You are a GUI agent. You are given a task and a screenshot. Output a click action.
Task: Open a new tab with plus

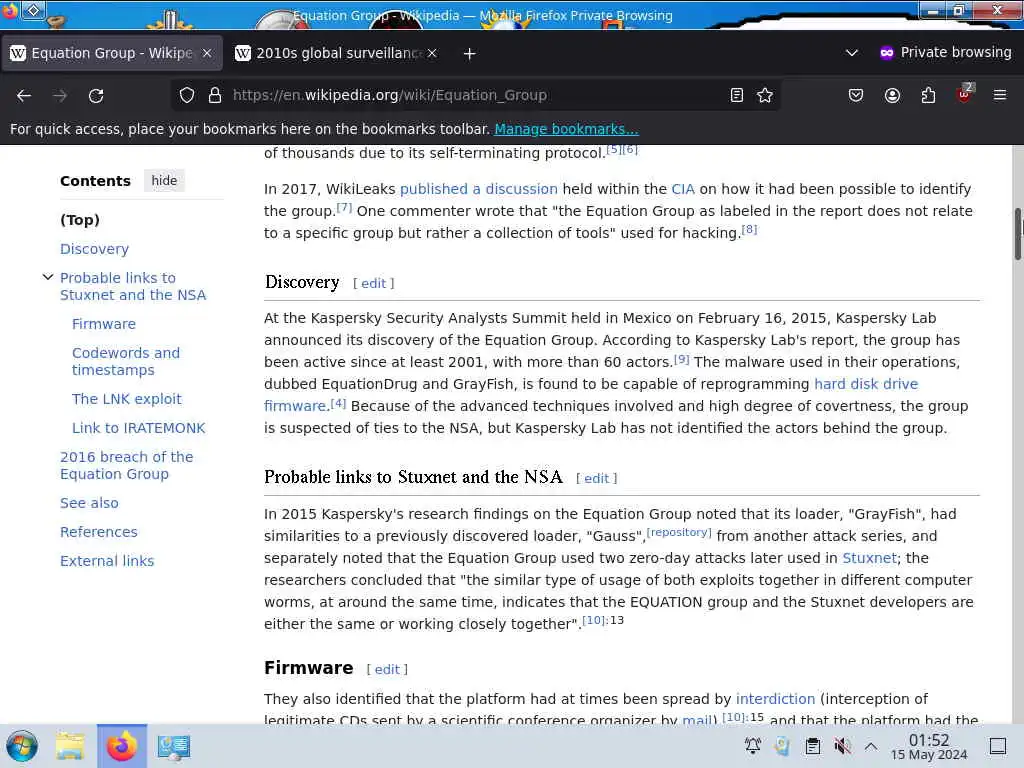(x=470, y=54)
